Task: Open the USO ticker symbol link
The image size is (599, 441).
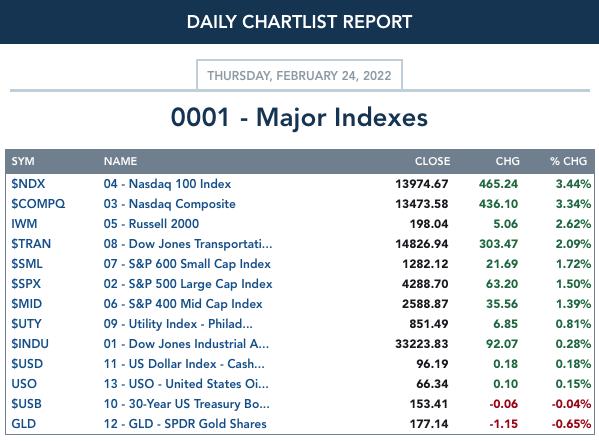Action: tap(24, 384)
